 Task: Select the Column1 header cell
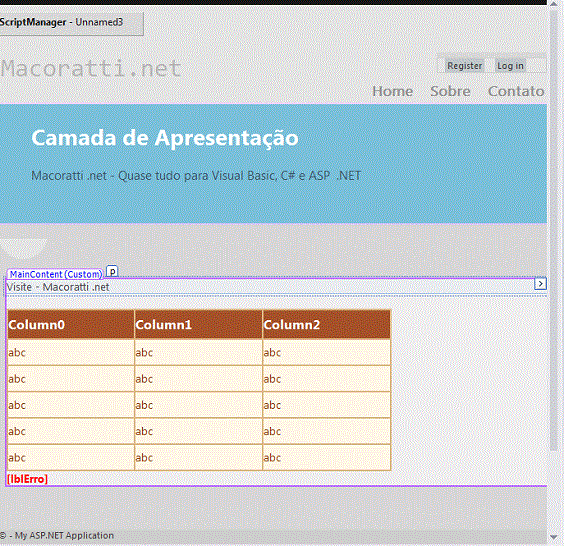point(199,324)
